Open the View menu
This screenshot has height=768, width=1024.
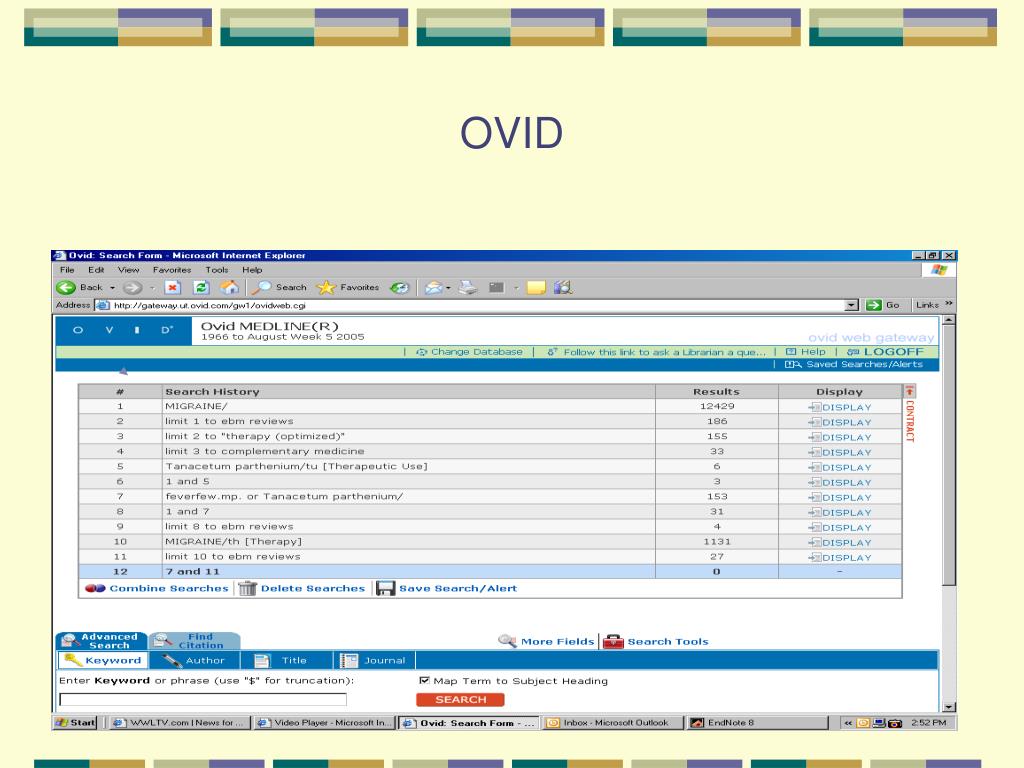click(129, 270)
